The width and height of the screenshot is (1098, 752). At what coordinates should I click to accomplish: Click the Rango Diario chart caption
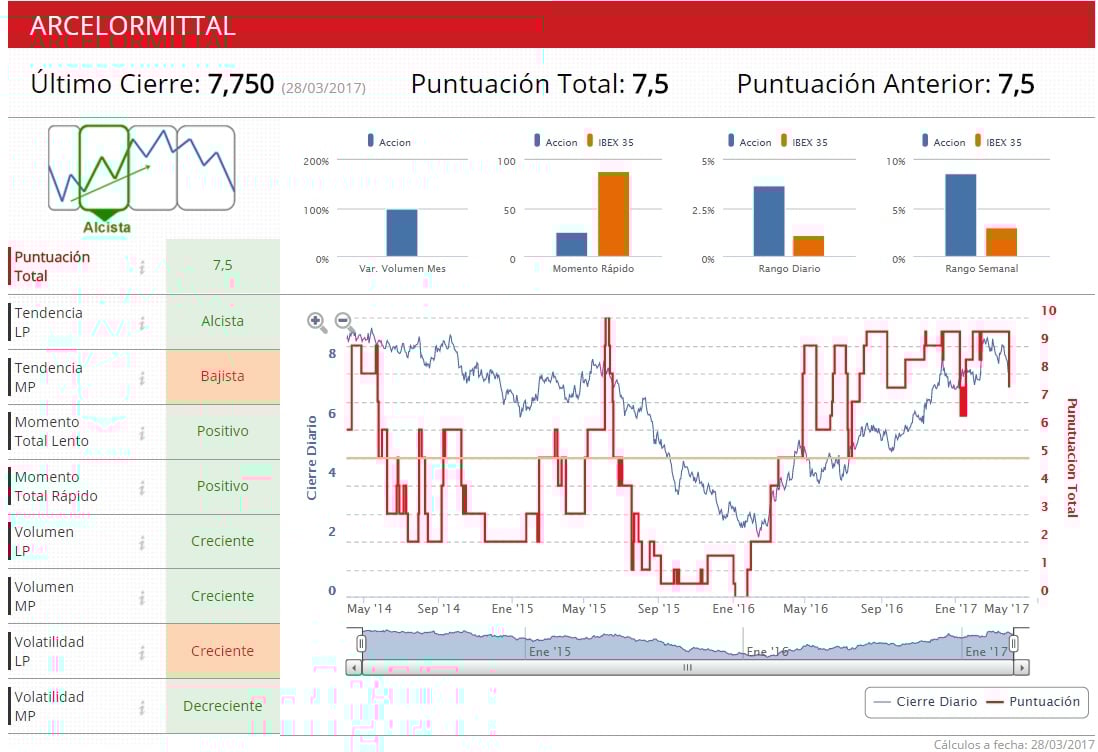[789, 268]
